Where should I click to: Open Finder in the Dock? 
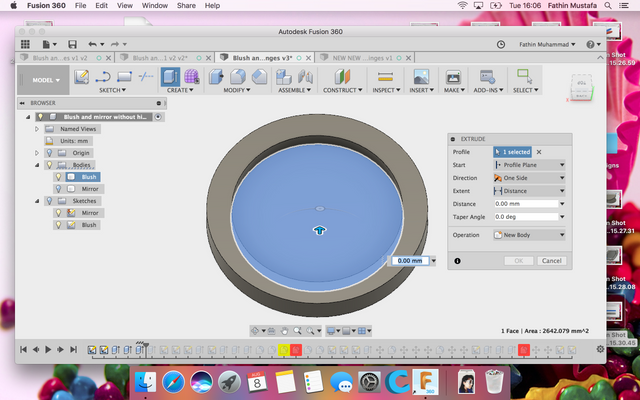click(145, 382)
